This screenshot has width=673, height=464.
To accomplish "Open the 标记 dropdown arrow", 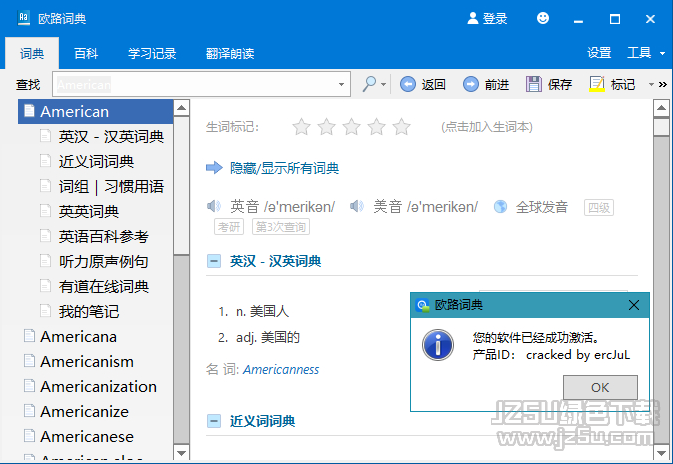I will pos(651,85).
